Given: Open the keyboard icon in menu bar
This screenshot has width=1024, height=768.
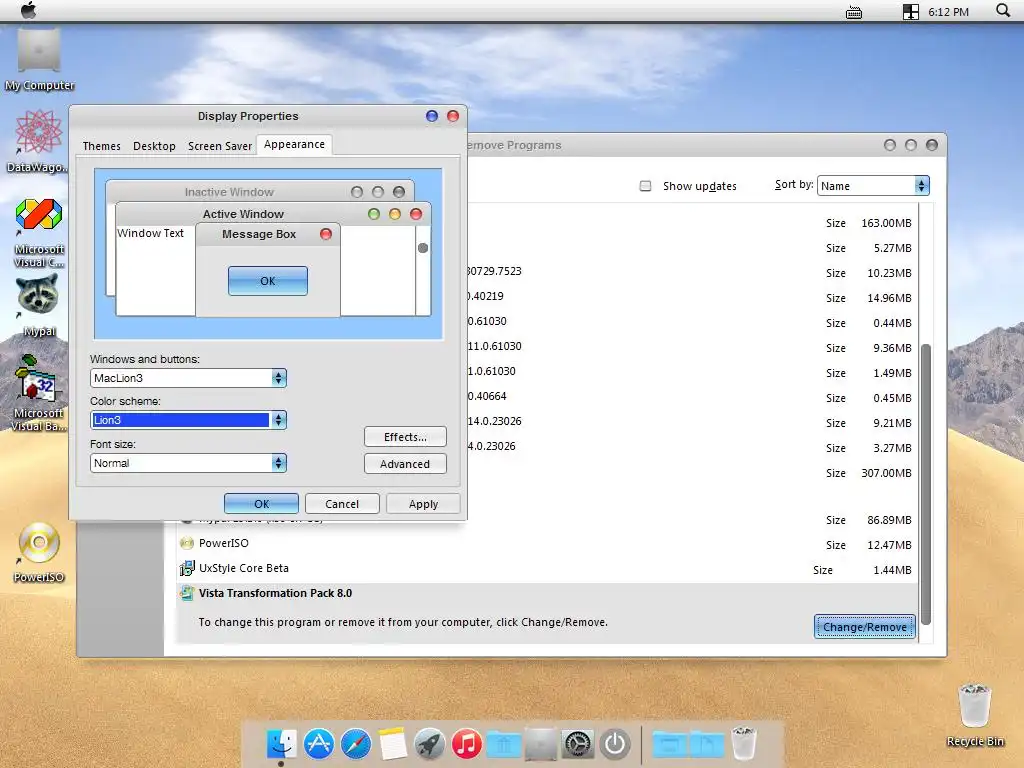Looking at the screenshot, I should pos(854,12).
